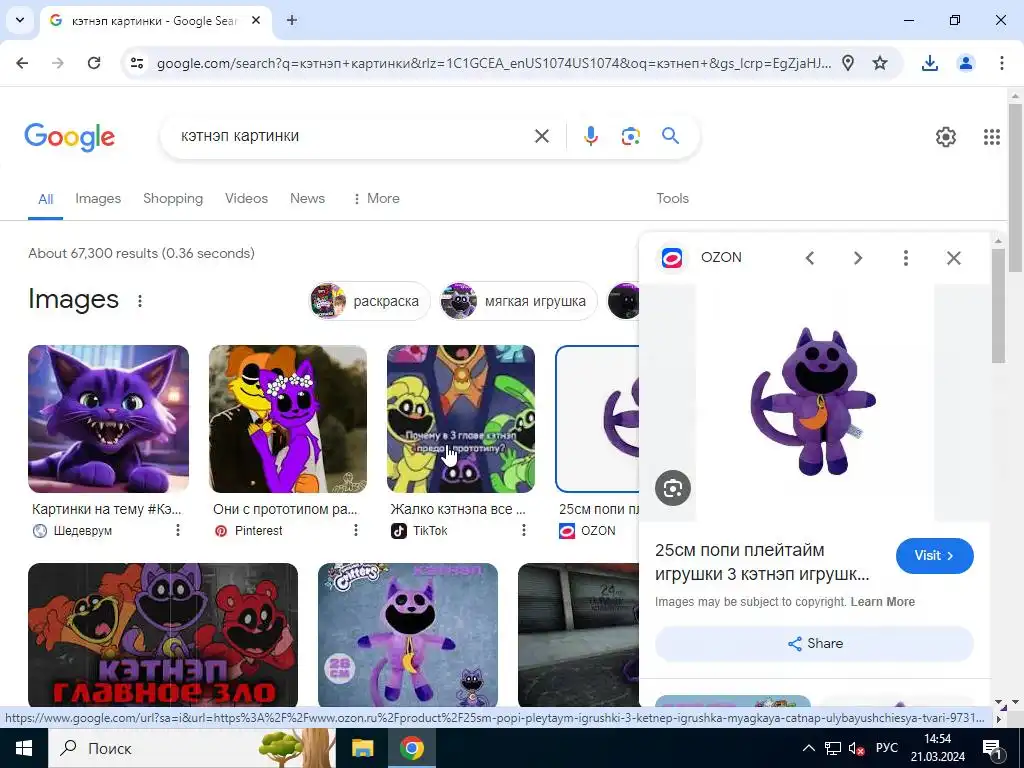Open File Explorer from the taskbar

coord(362,748)
